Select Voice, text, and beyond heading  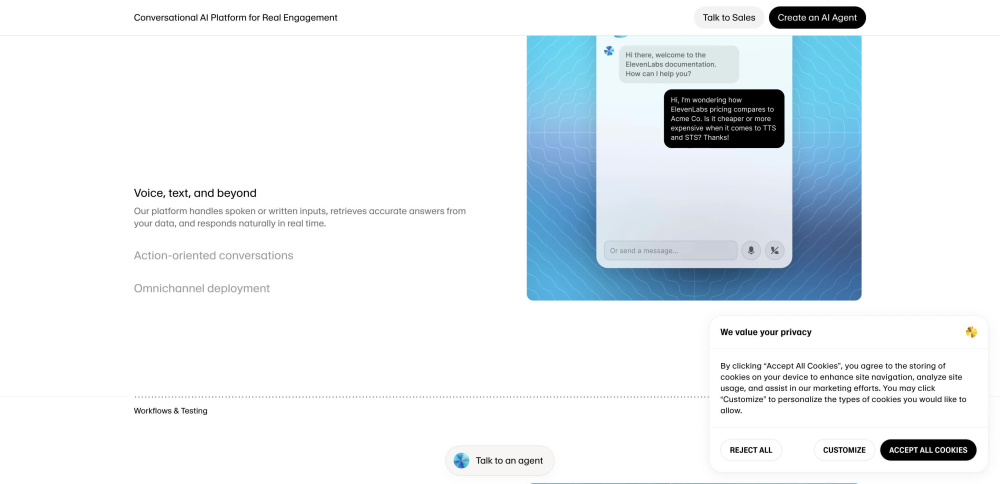point(195,193)
